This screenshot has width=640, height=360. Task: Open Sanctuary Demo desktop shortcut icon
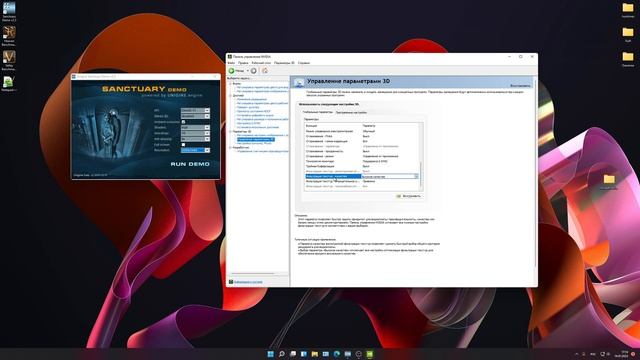9,9
